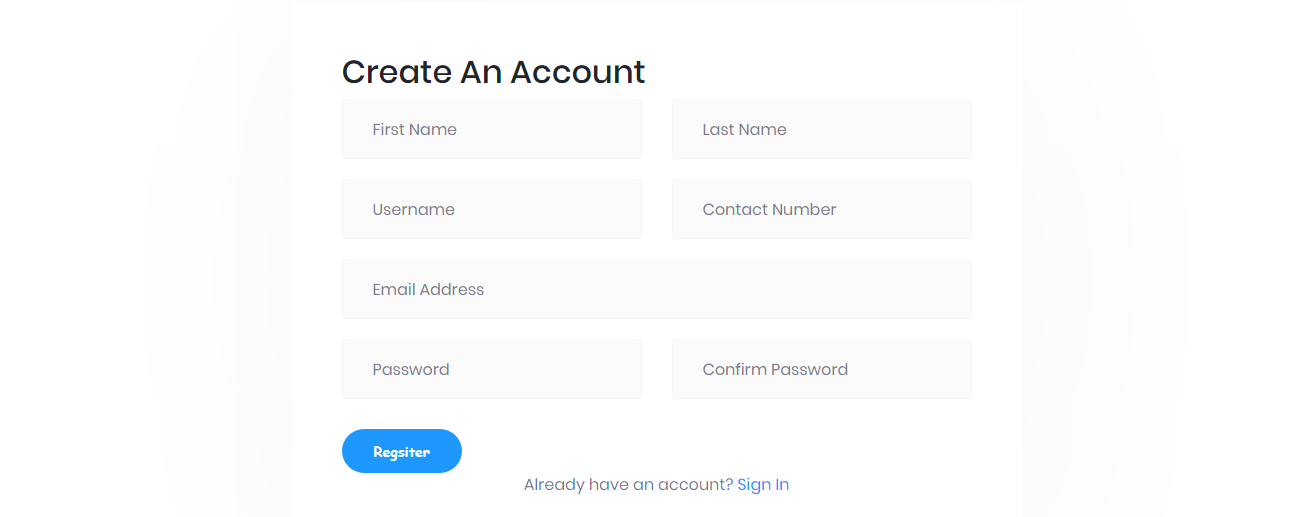1310x517 pixels.
Task: Select the Last Name text box
Action: point(822,129)
